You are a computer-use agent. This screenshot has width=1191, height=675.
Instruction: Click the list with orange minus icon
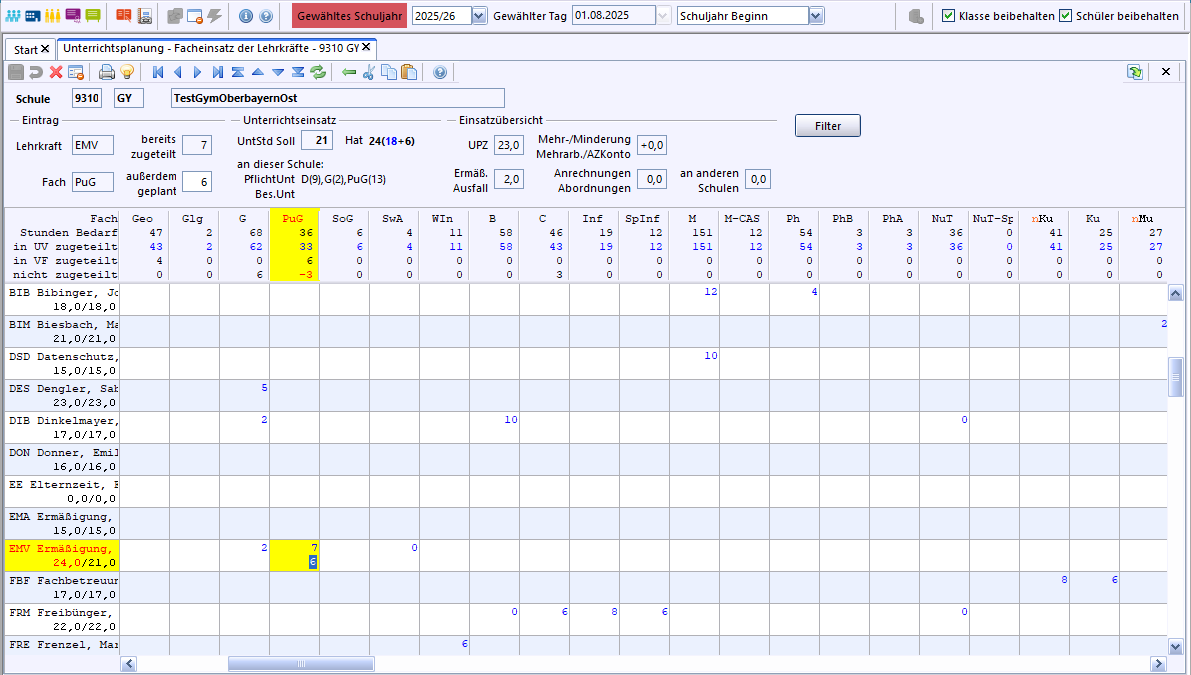coord(76,72)
